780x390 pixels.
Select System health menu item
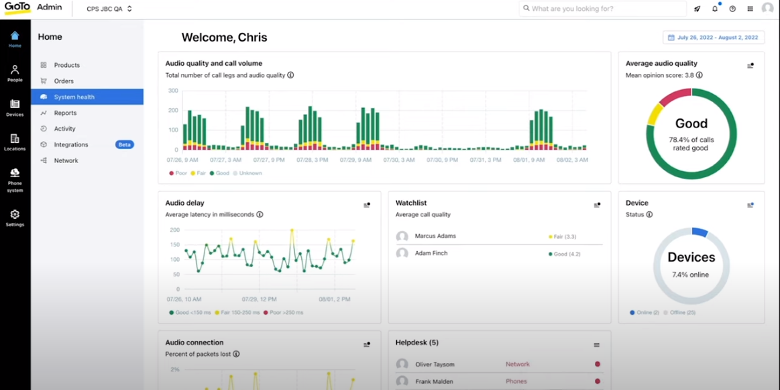click(88, 97)
